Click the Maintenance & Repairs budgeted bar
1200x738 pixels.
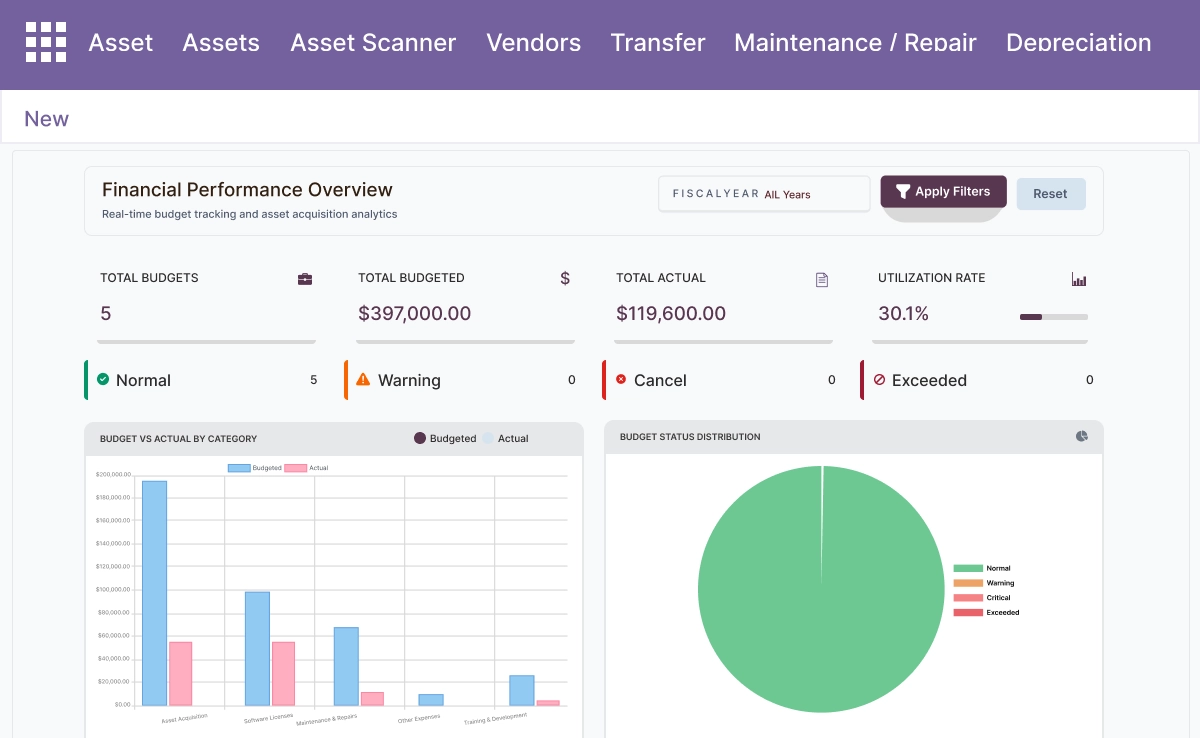346,666
